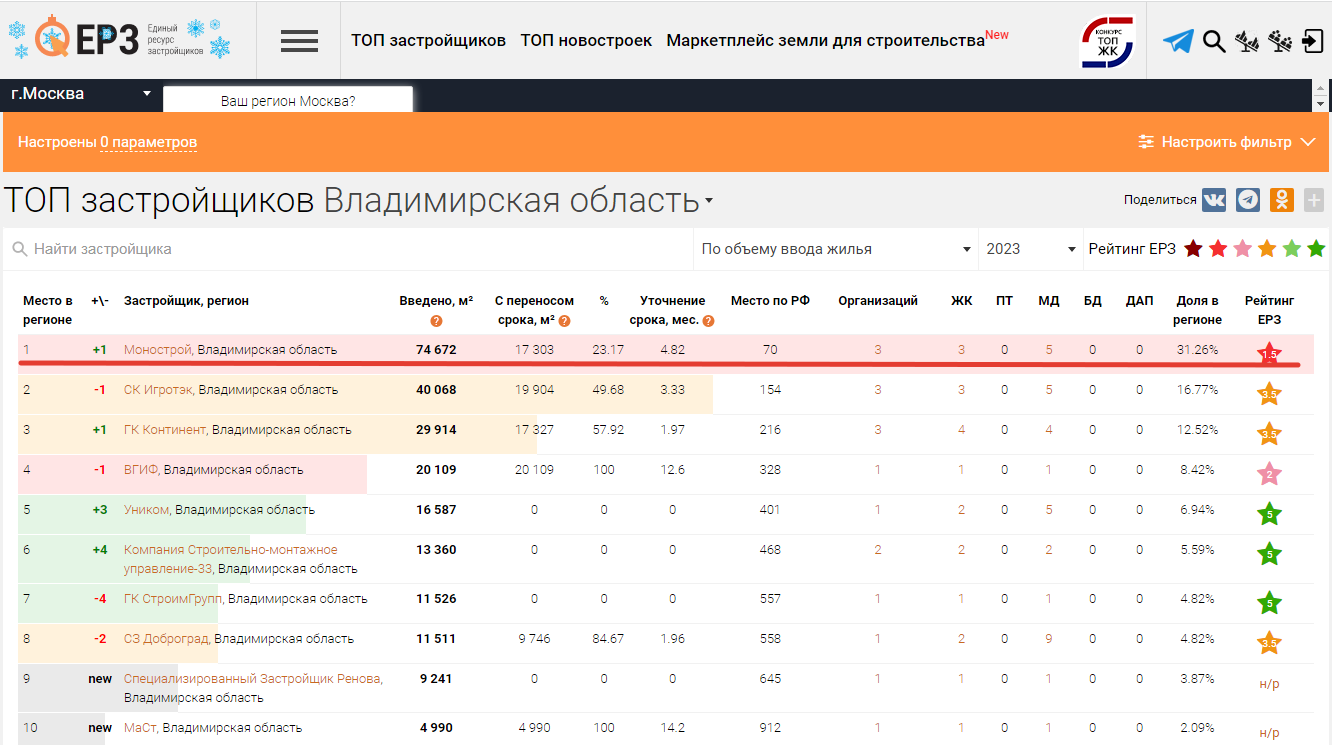Image resolution: width=1332 pixels, height=745 pixels.
Task: Open ГК Континент developer link
Action: coord(165,430)
